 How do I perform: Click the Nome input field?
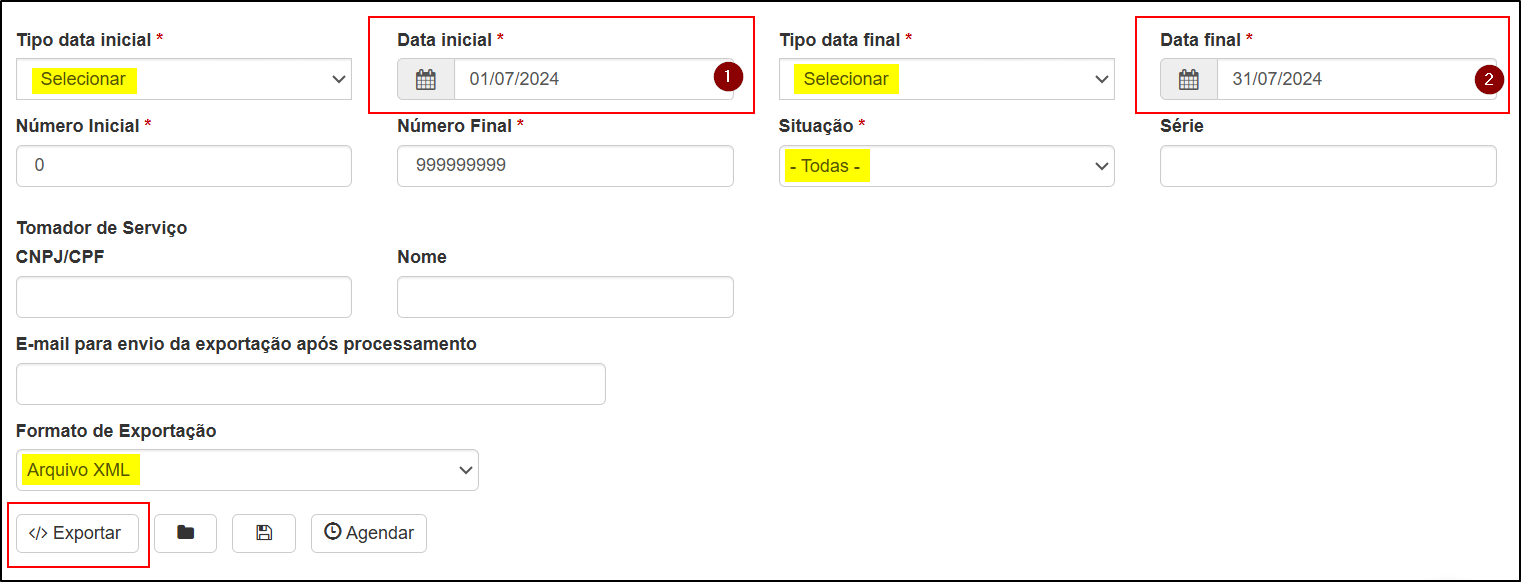click(565, 297)
